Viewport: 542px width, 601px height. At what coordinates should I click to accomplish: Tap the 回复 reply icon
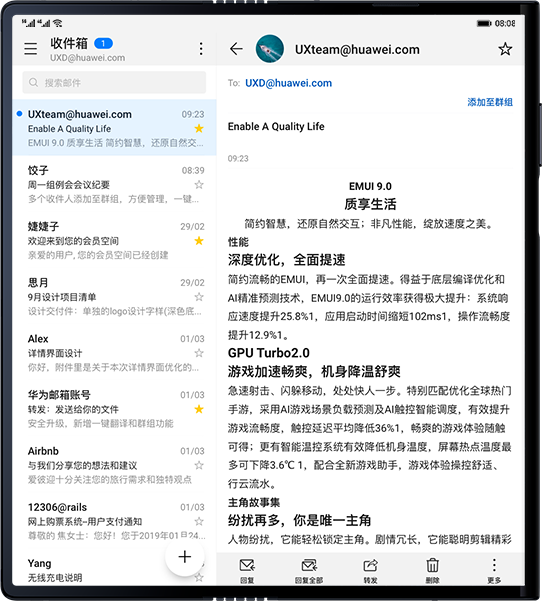(x=247, y=570)
